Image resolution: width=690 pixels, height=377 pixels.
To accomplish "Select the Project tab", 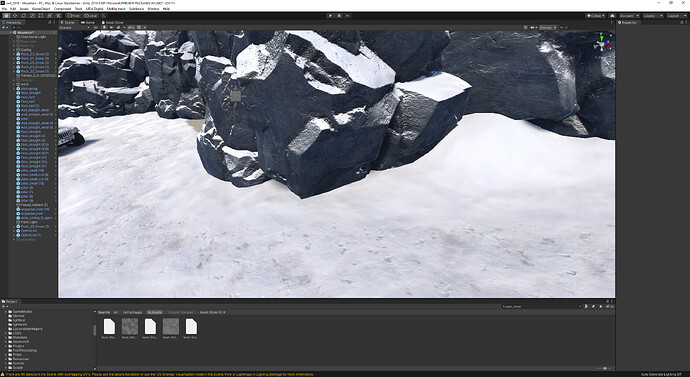I will click(x=10, y=301).
